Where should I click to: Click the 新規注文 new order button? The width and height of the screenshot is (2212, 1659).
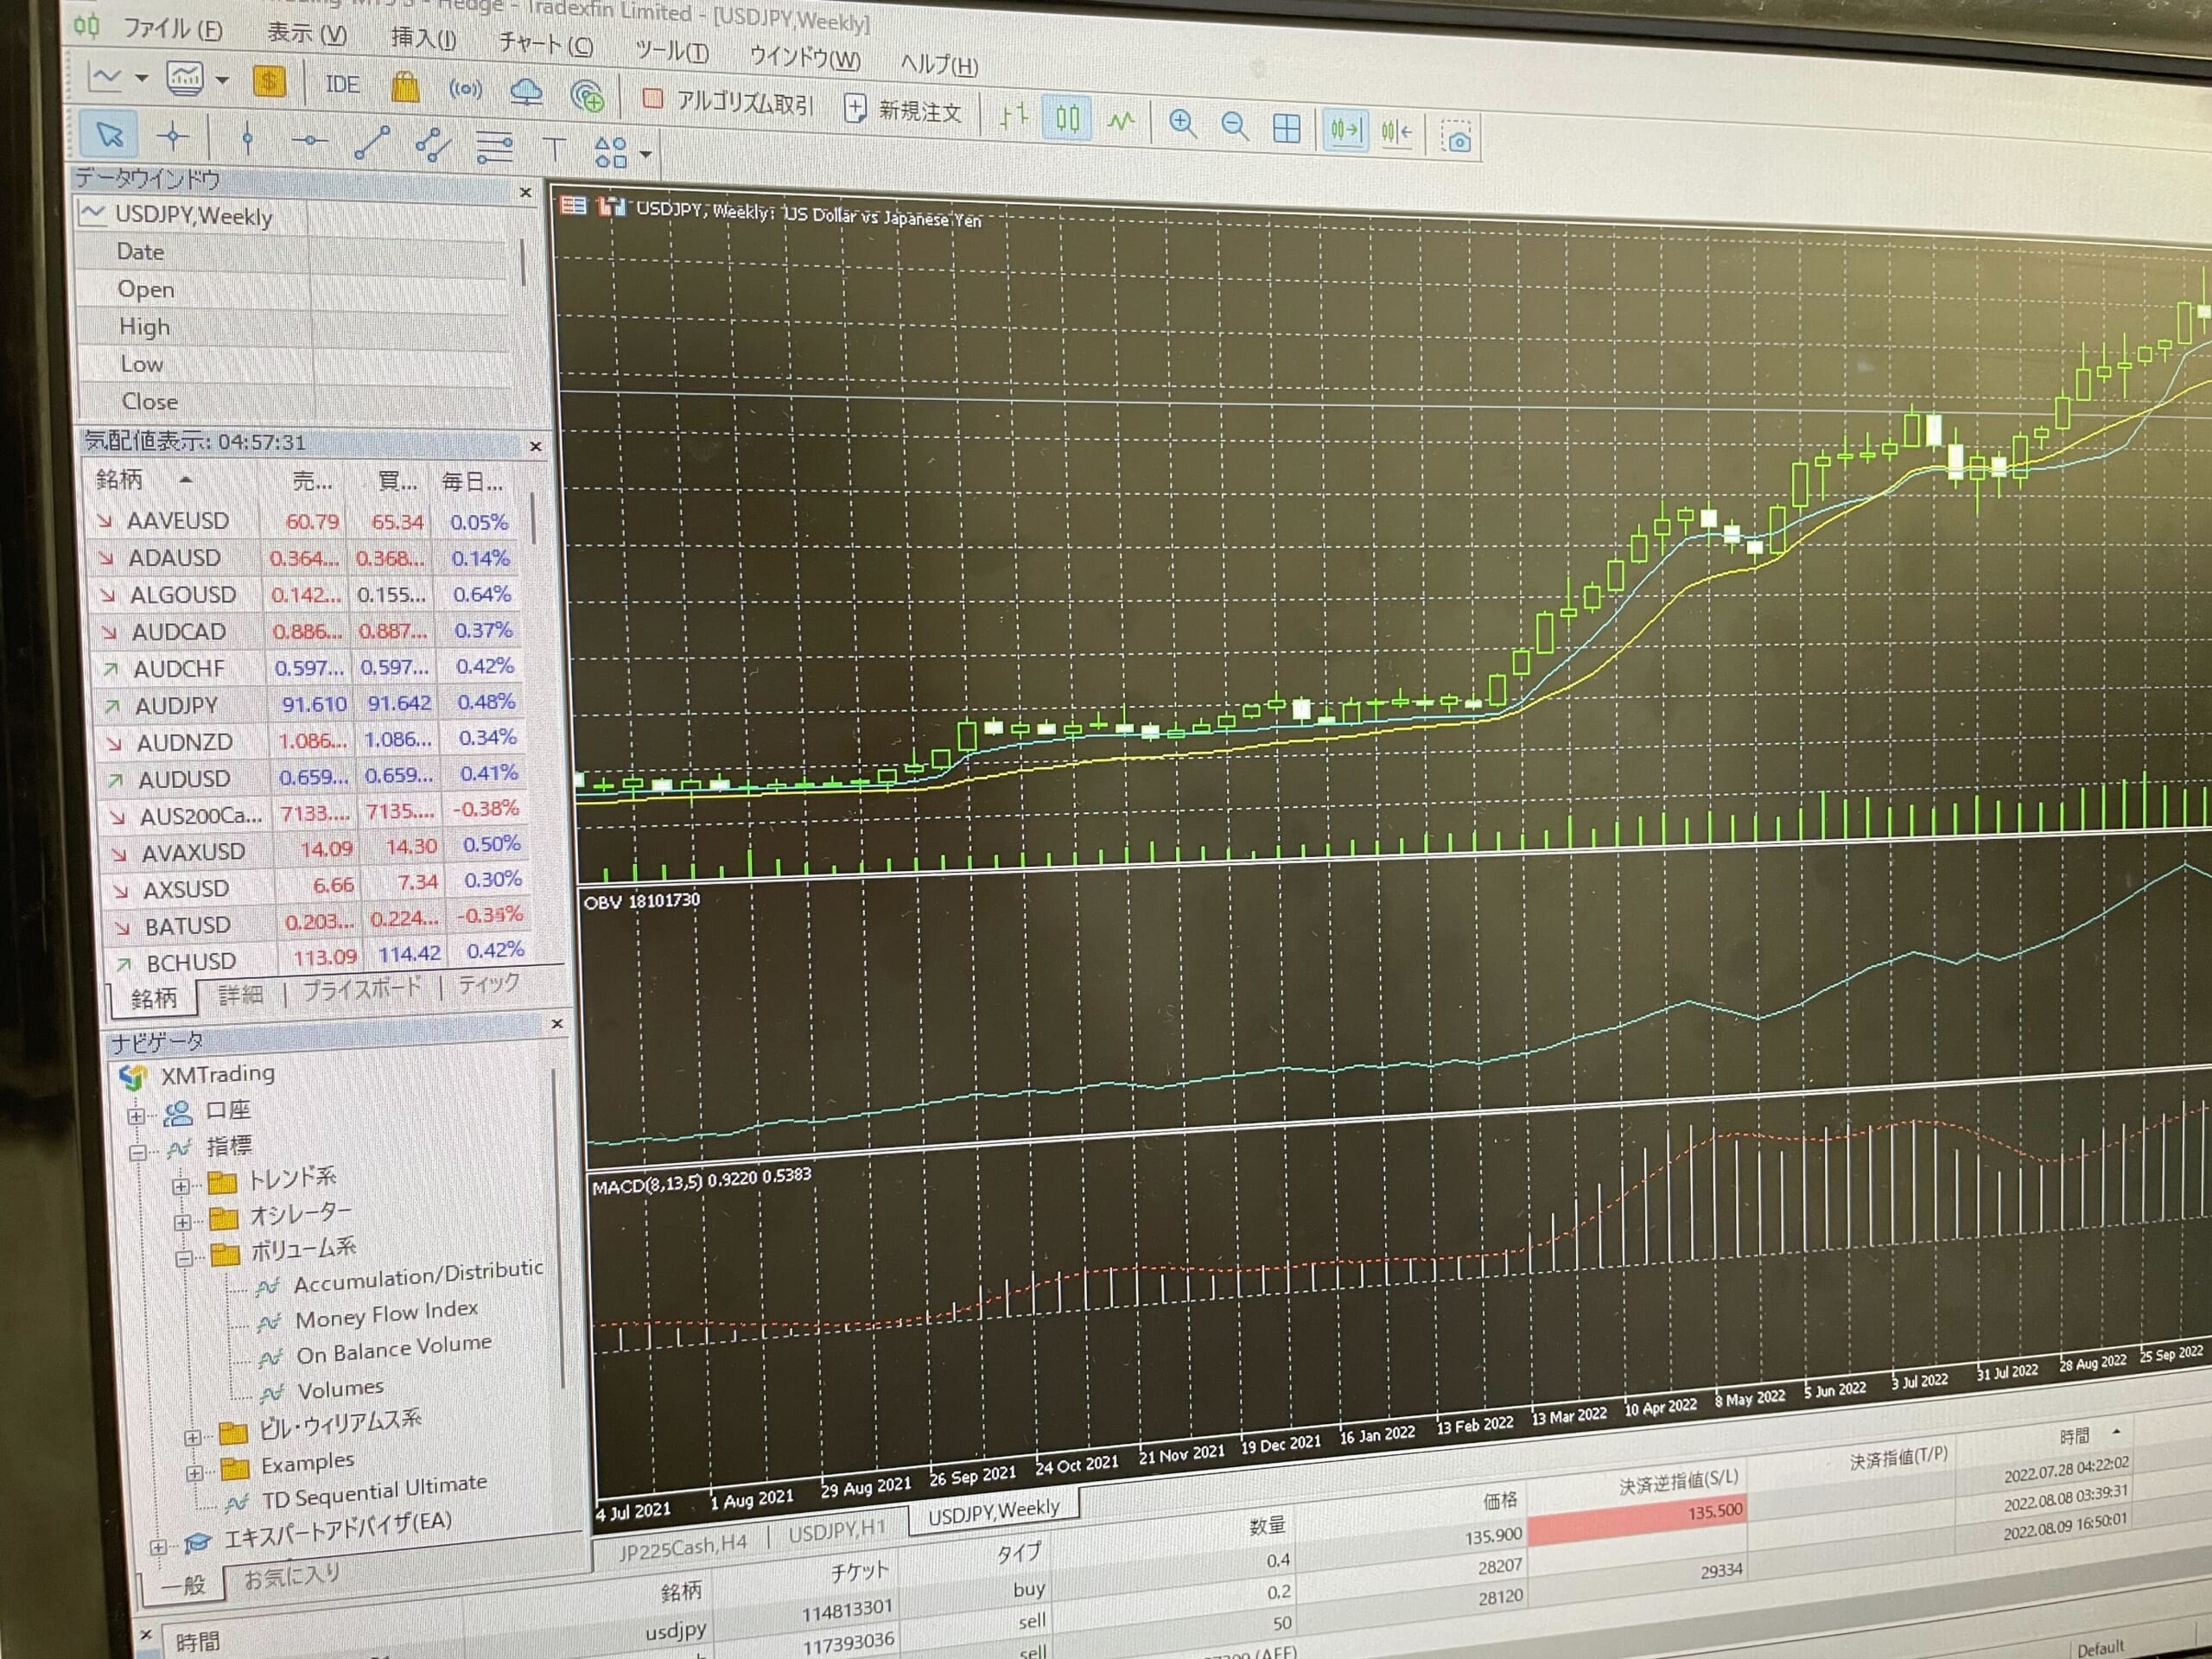tap(903, 110)
